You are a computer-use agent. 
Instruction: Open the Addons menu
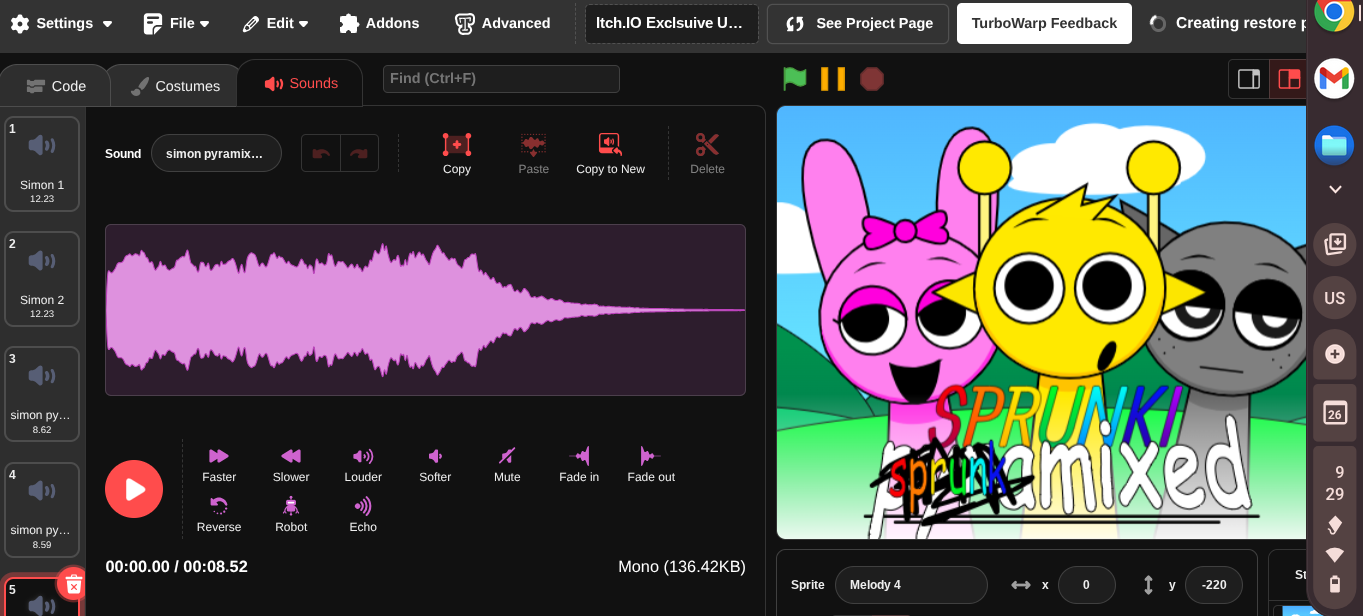tap(379, 23)
